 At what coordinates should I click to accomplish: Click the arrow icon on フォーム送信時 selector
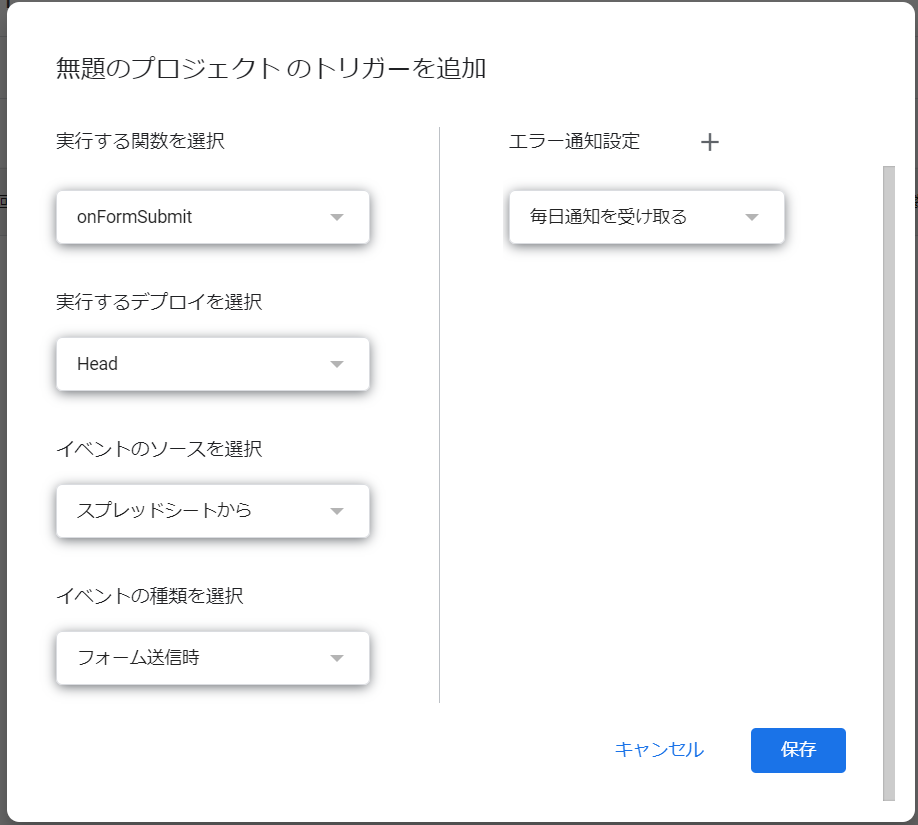click(x=339, y=657)
